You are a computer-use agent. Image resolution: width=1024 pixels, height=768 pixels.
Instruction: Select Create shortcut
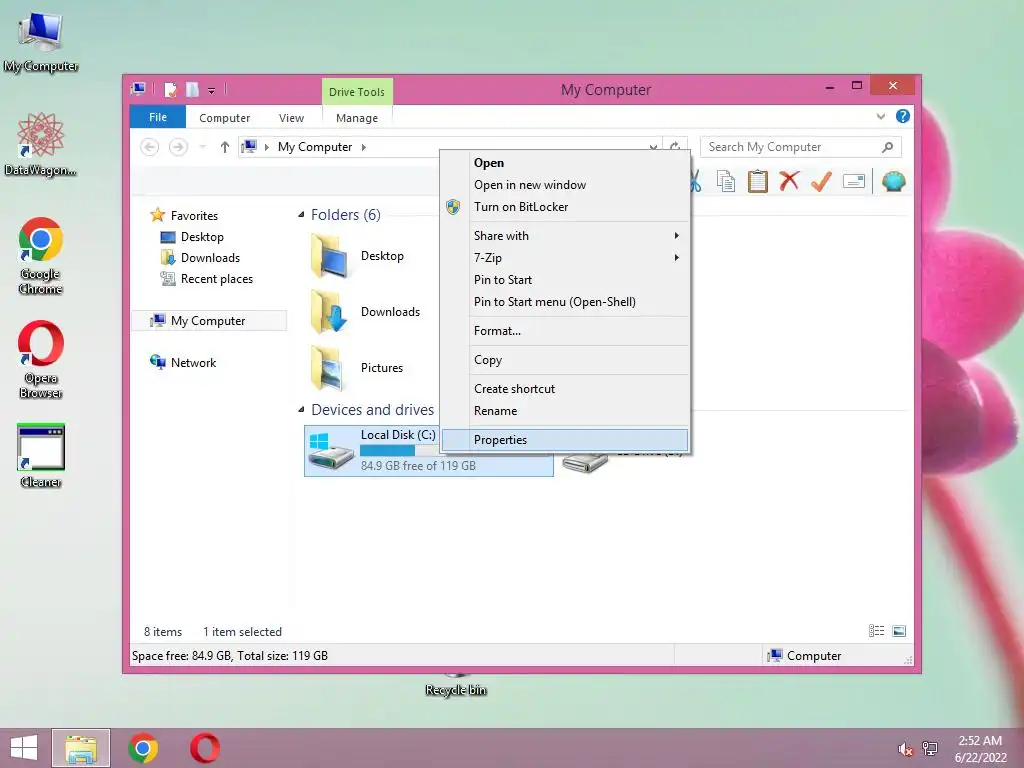pyautogui.click(x=566, y=389)
